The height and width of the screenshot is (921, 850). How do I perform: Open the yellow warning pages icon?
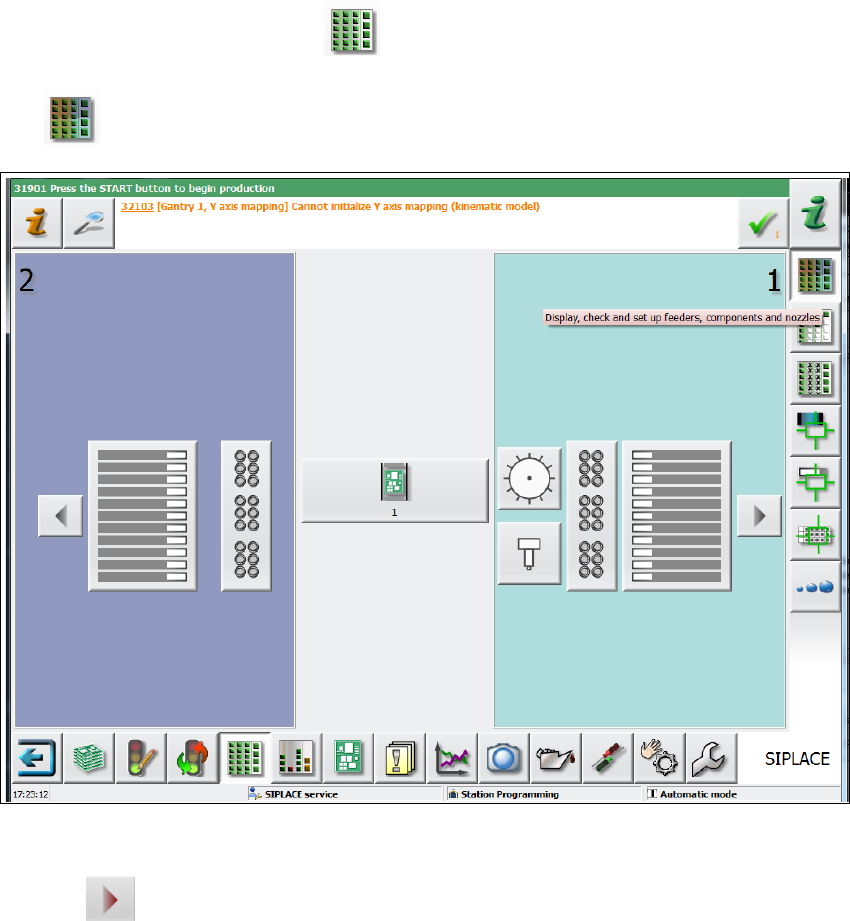400,758
